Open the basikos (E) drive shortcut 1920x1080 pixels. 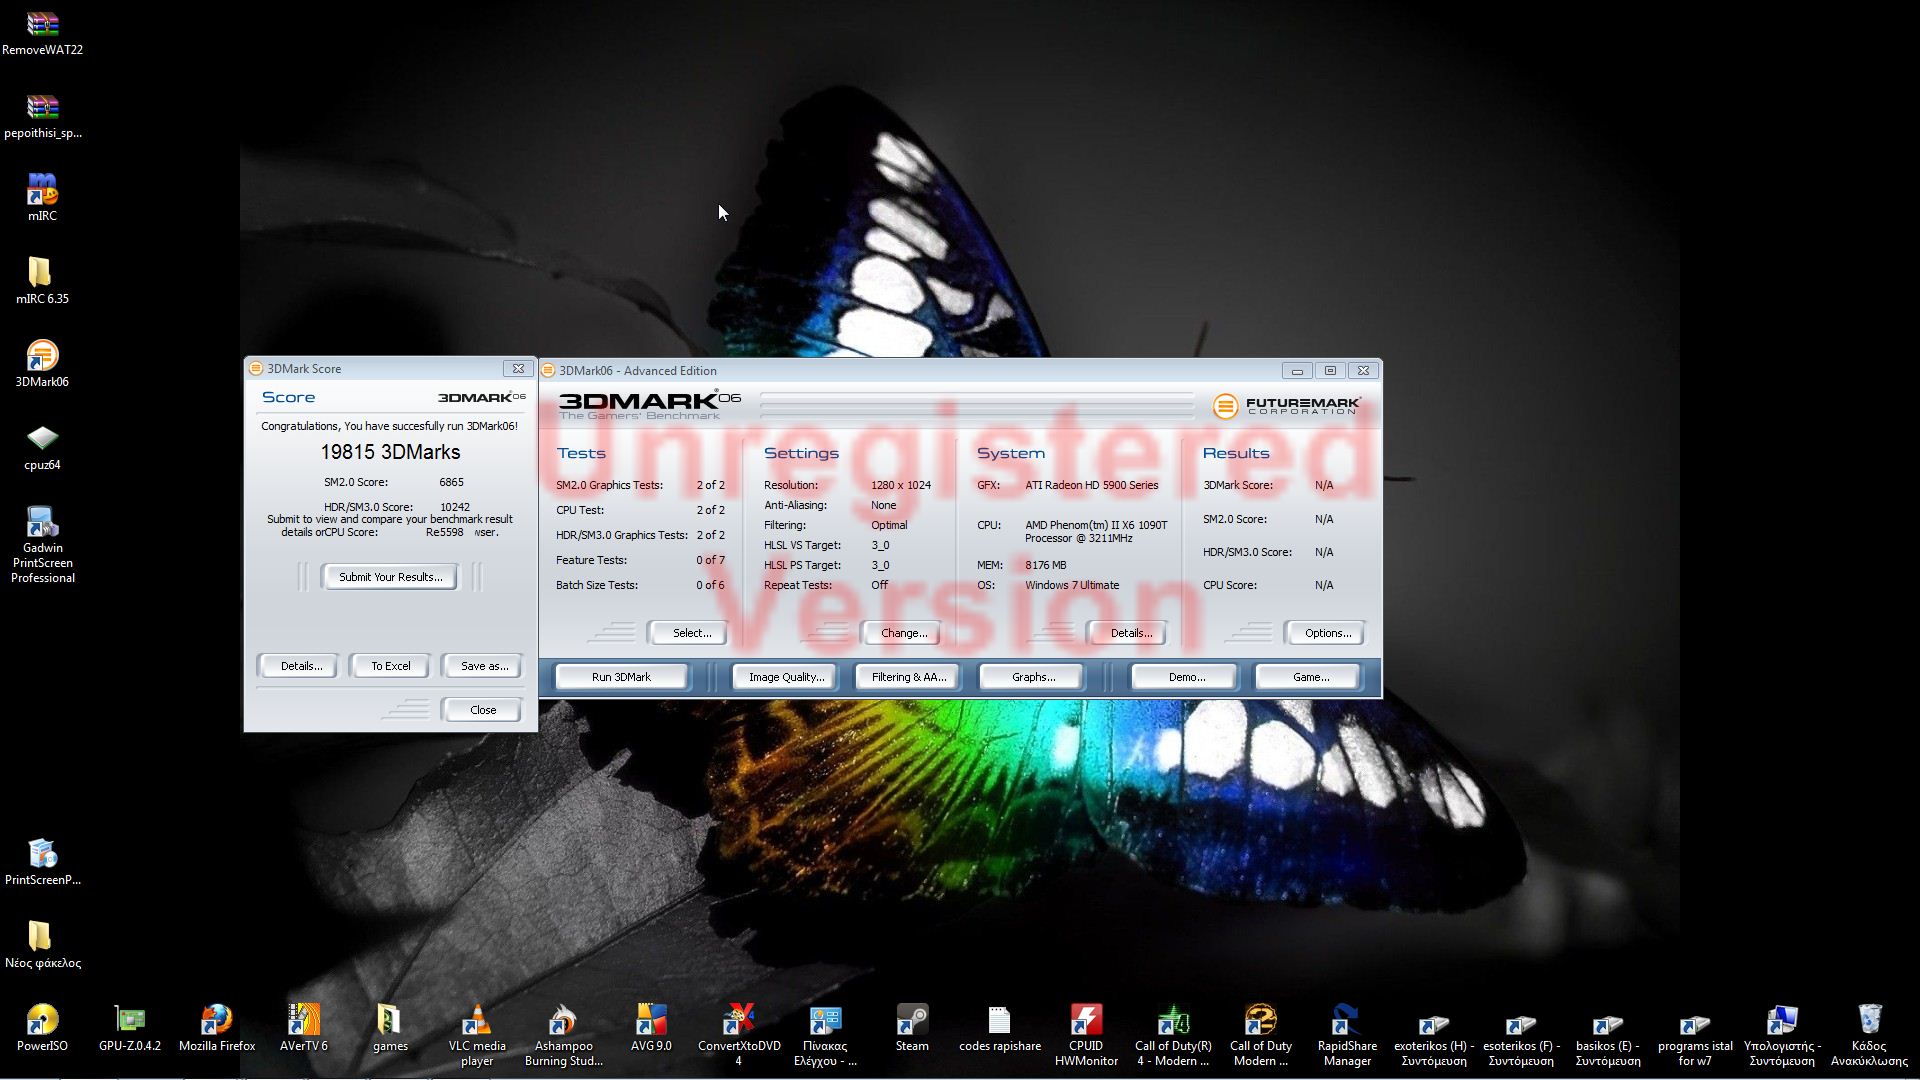(x=1608, y=1024)
